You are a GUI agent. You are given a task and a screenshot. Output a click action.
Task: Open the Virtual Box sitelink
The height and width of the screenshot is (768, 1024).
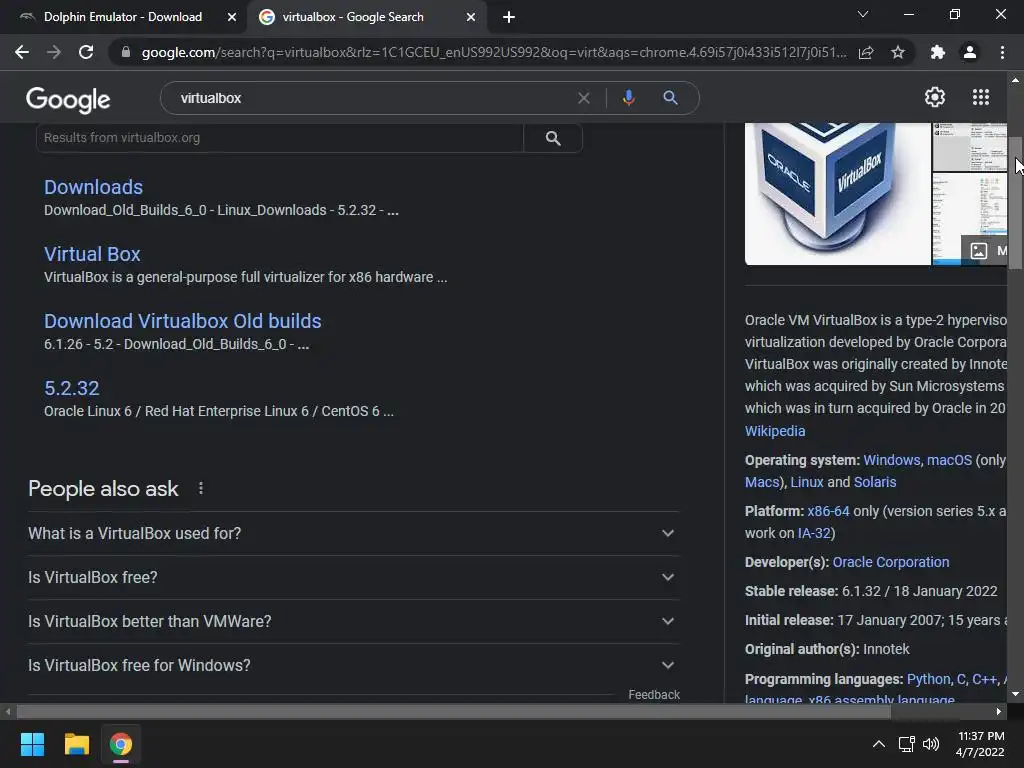[x=92, y=254]
